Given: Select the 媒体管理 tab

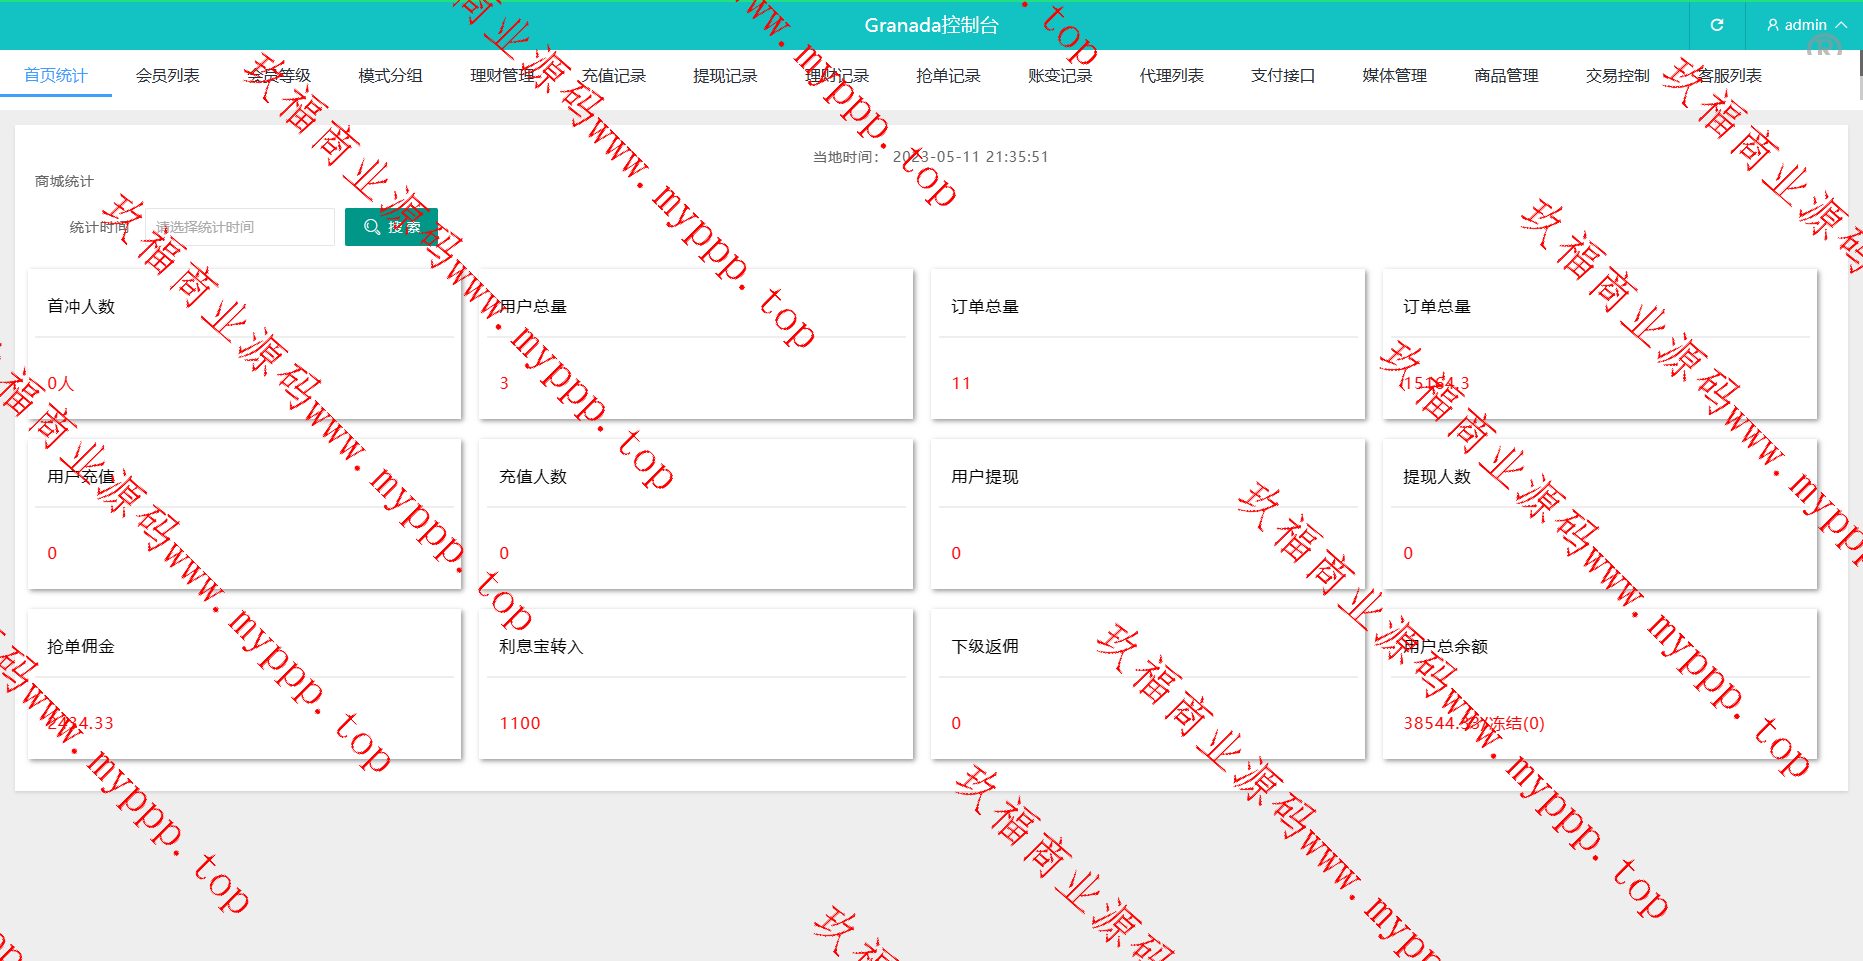Looking at the screenshot, I should point(1395,76).
